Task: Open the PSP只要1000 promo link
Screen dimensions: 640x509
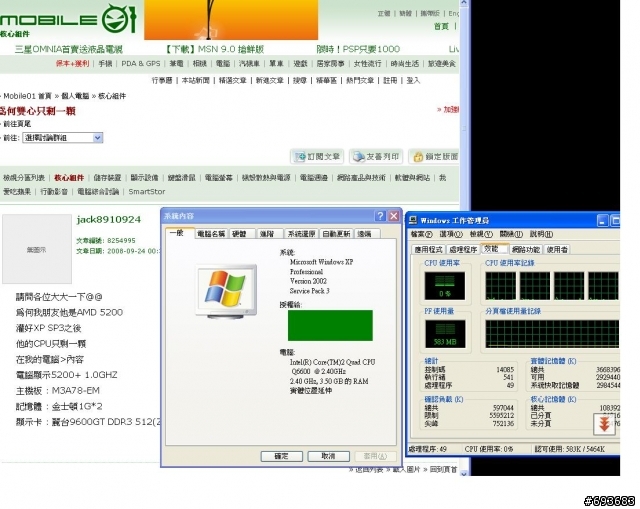Action: pos(358,49)
